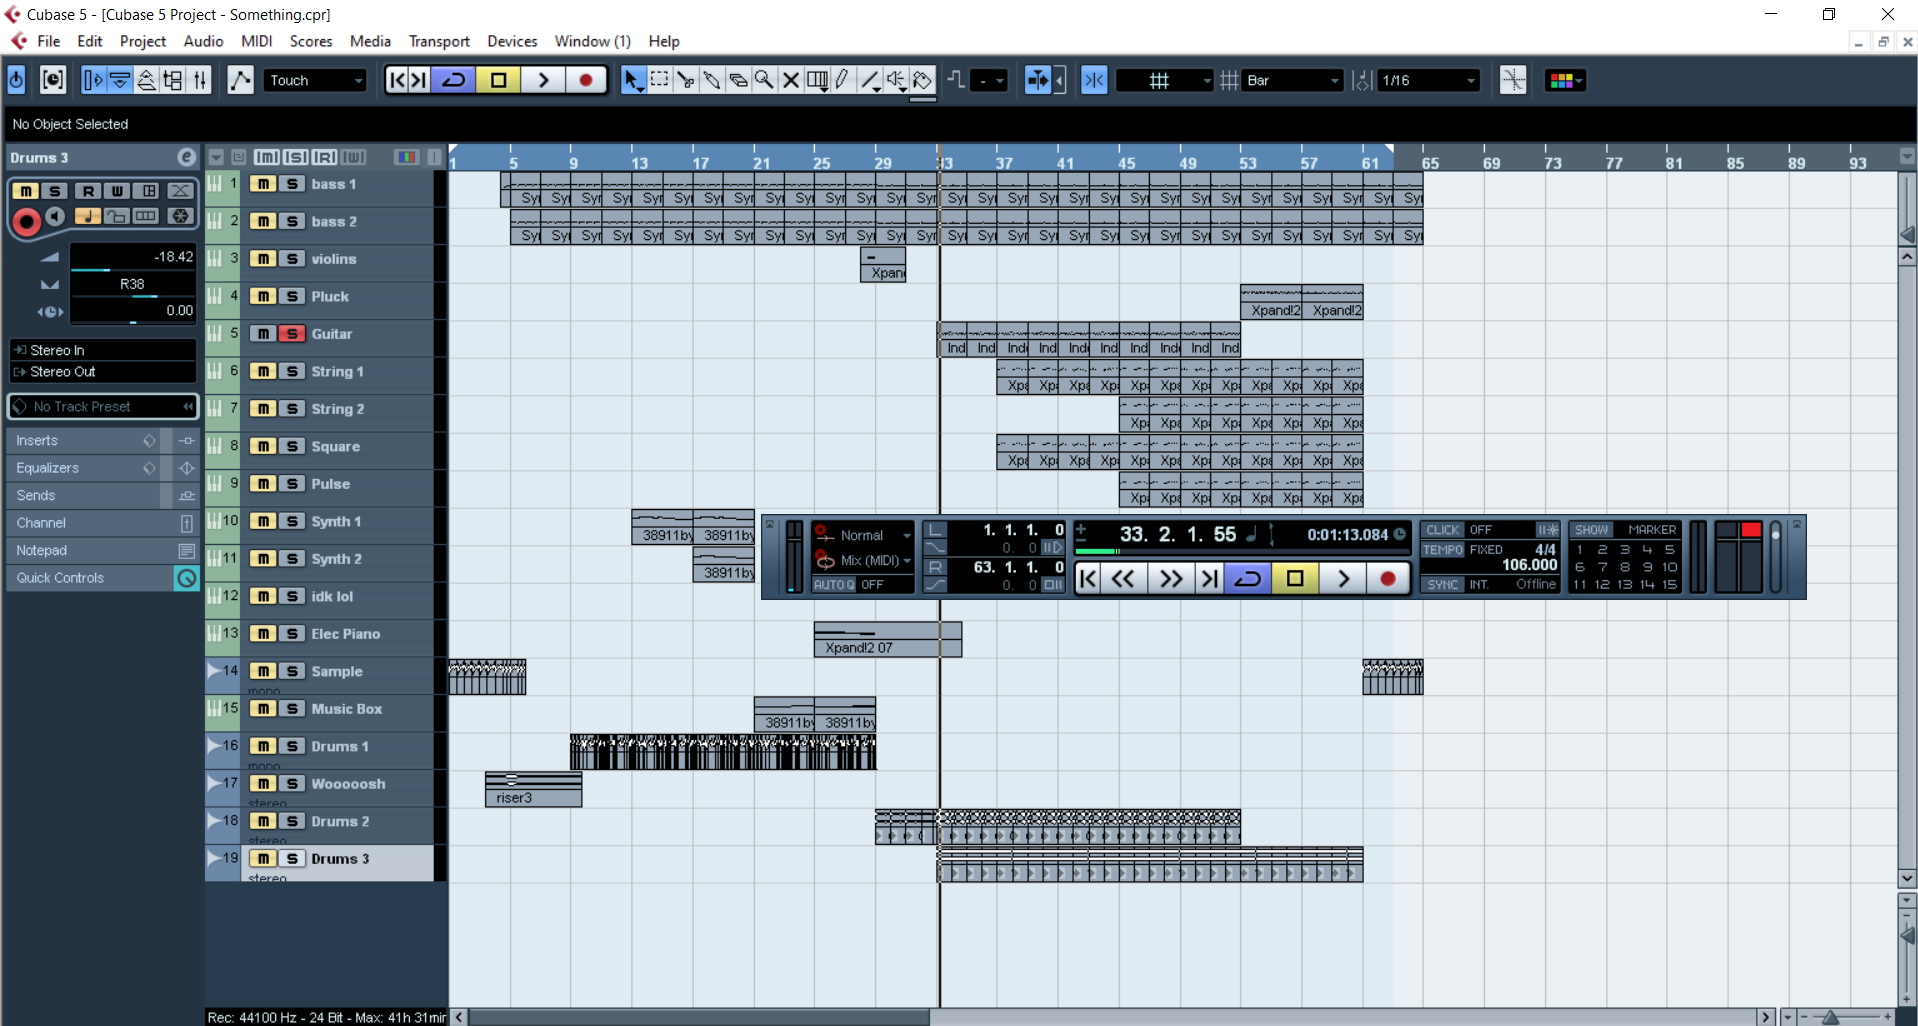1918x1026 pixels.
Task: Open the Scores menu
Action: pyautogui.click(x=311, y=41)
